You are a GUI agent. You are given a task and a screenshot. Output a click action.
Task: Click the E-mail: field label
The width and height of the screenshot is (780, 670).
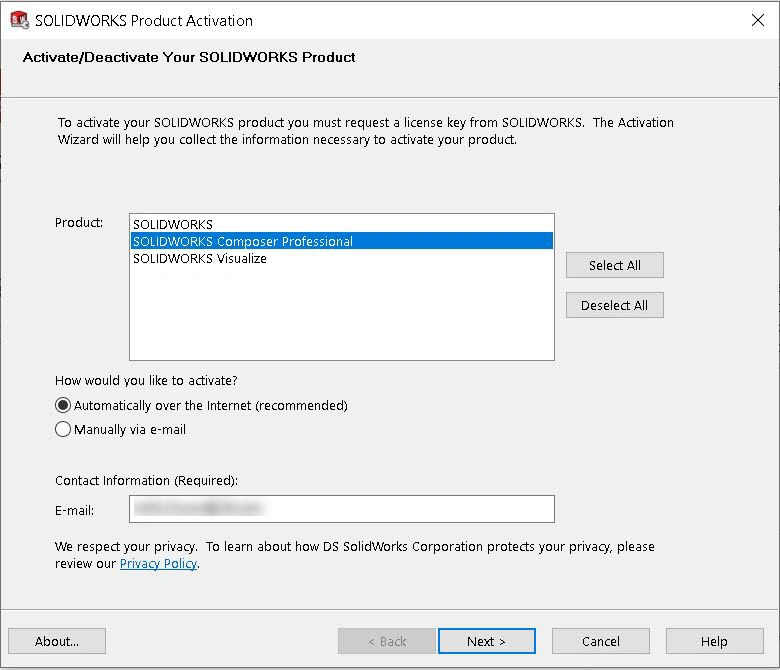coord(75,510)
